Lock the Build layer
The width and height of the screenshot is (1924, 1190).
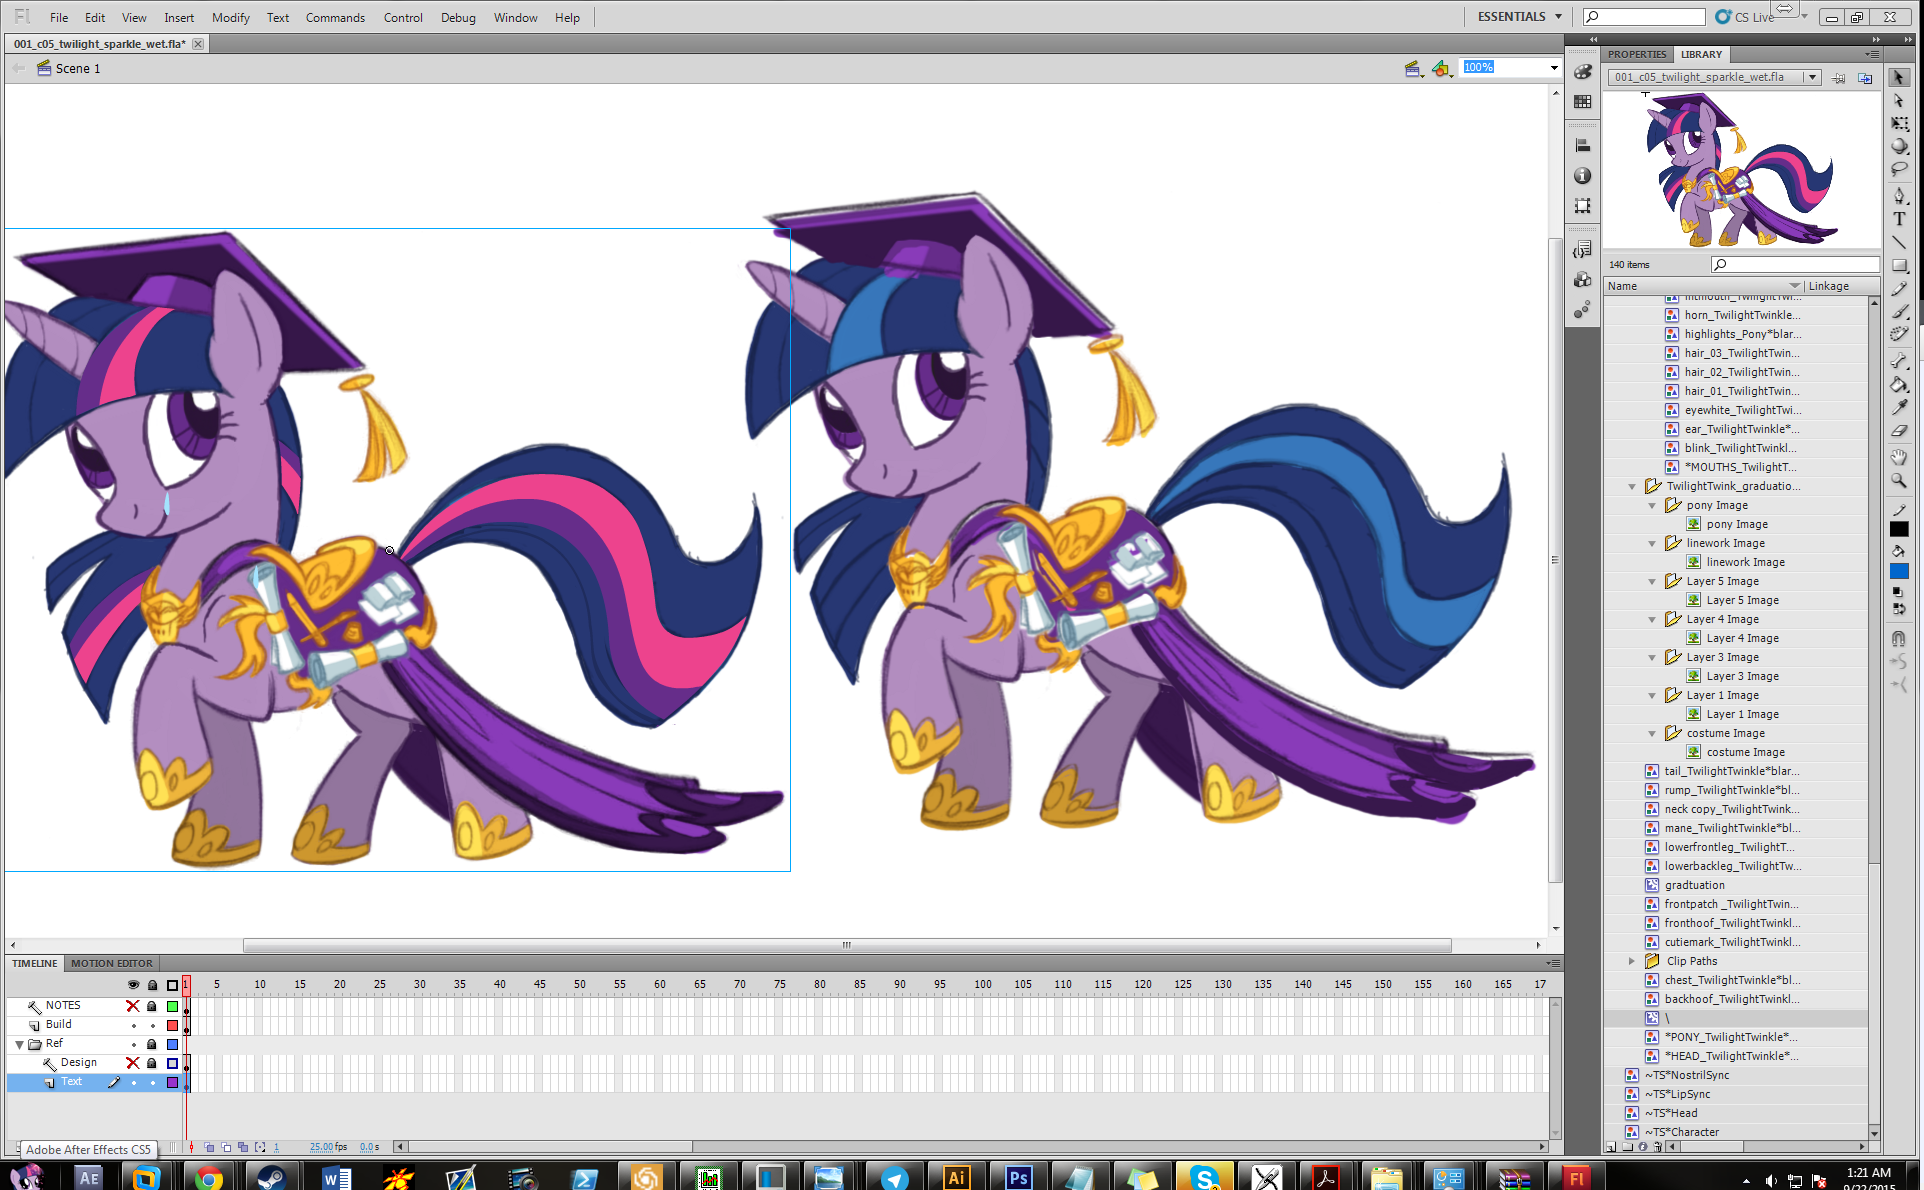[152, 1025]
